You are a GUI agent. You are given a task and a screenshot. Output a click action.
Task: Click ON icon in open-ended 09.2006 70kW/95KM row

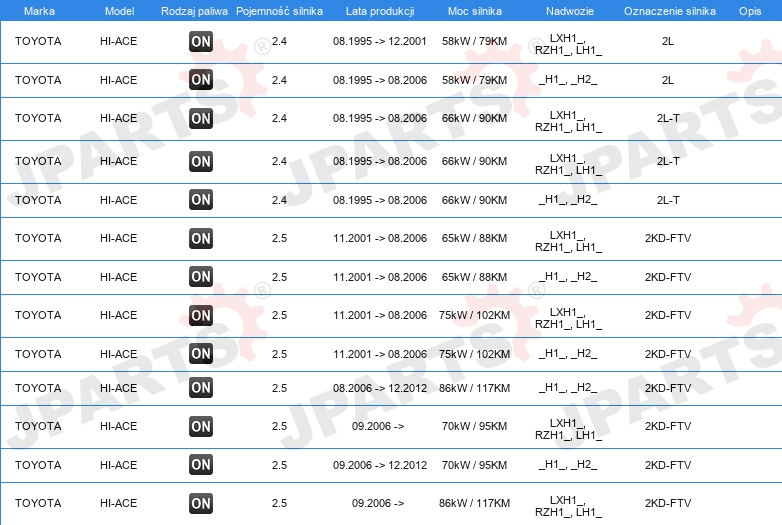[x=201, y=426]
